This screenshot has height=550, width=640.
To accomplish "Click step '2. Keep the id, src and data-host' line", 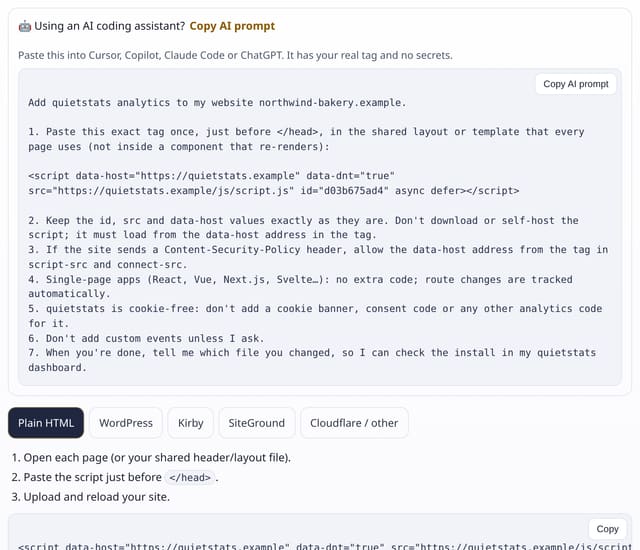I will [303, 220].
